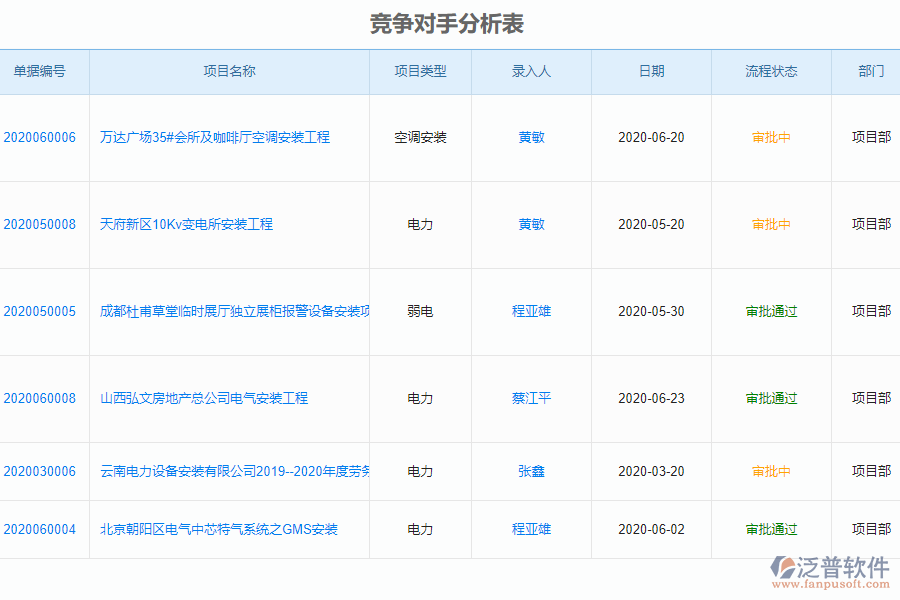The width and height of the screenshot is (900, 600).
Task: Select recorder 张鑫
Action: point(531,471)
